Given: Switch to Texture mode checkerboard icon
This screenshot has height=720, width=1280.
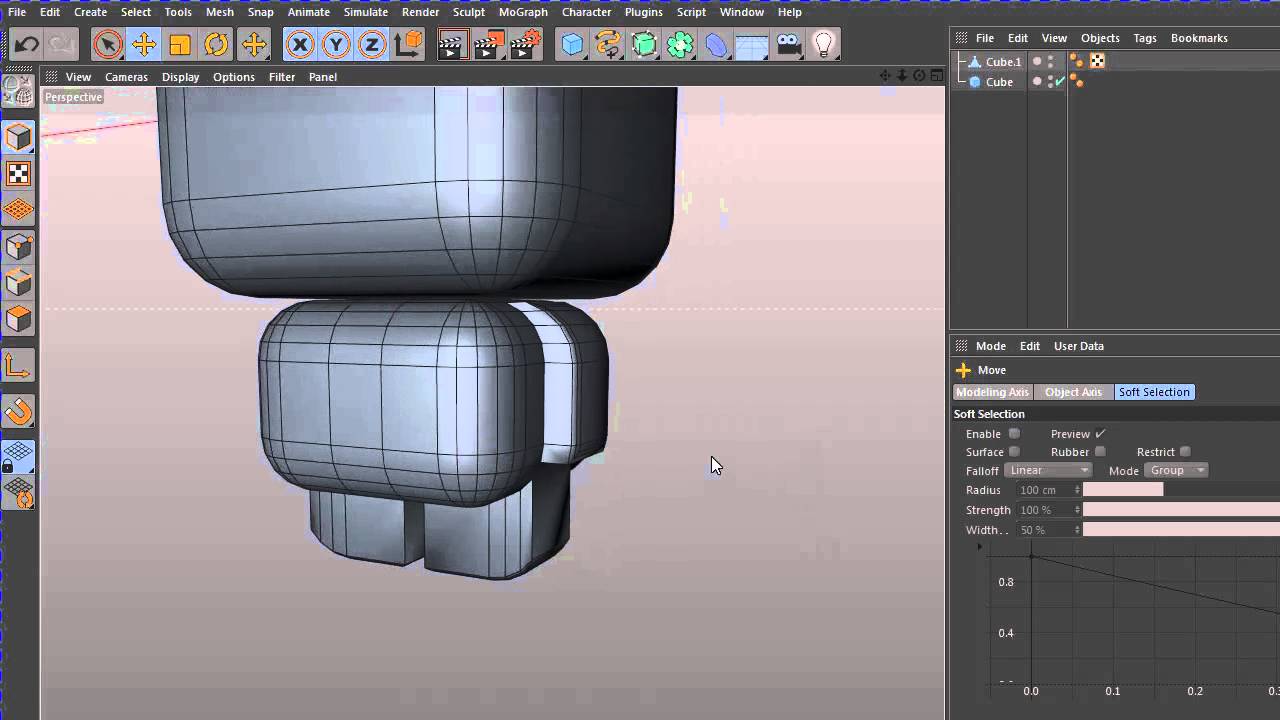Looking at the screenshot, I should click(x=19, y=174).
